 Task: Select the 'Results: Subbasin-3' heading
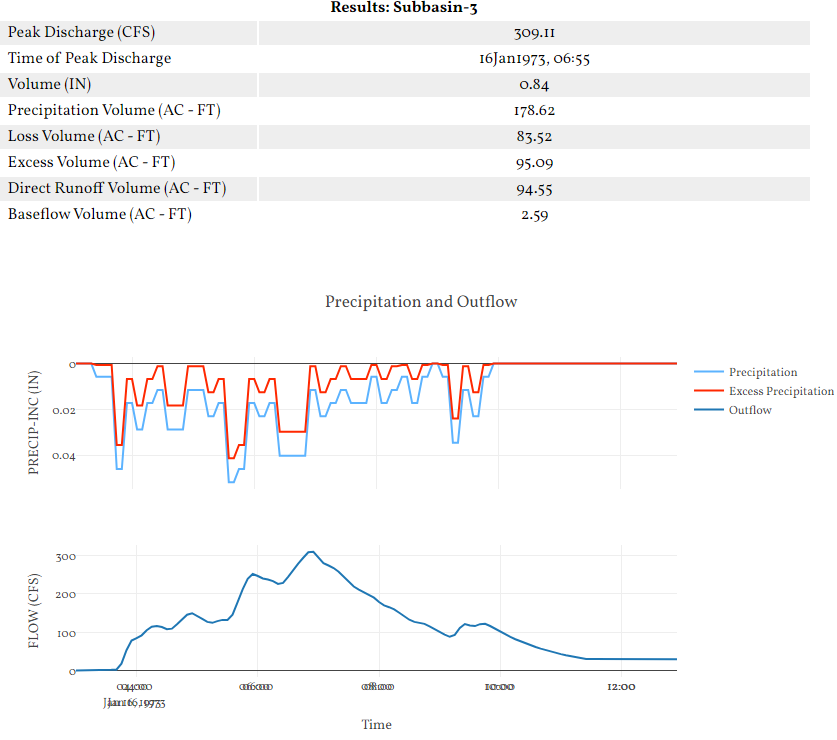coord(404,7)
